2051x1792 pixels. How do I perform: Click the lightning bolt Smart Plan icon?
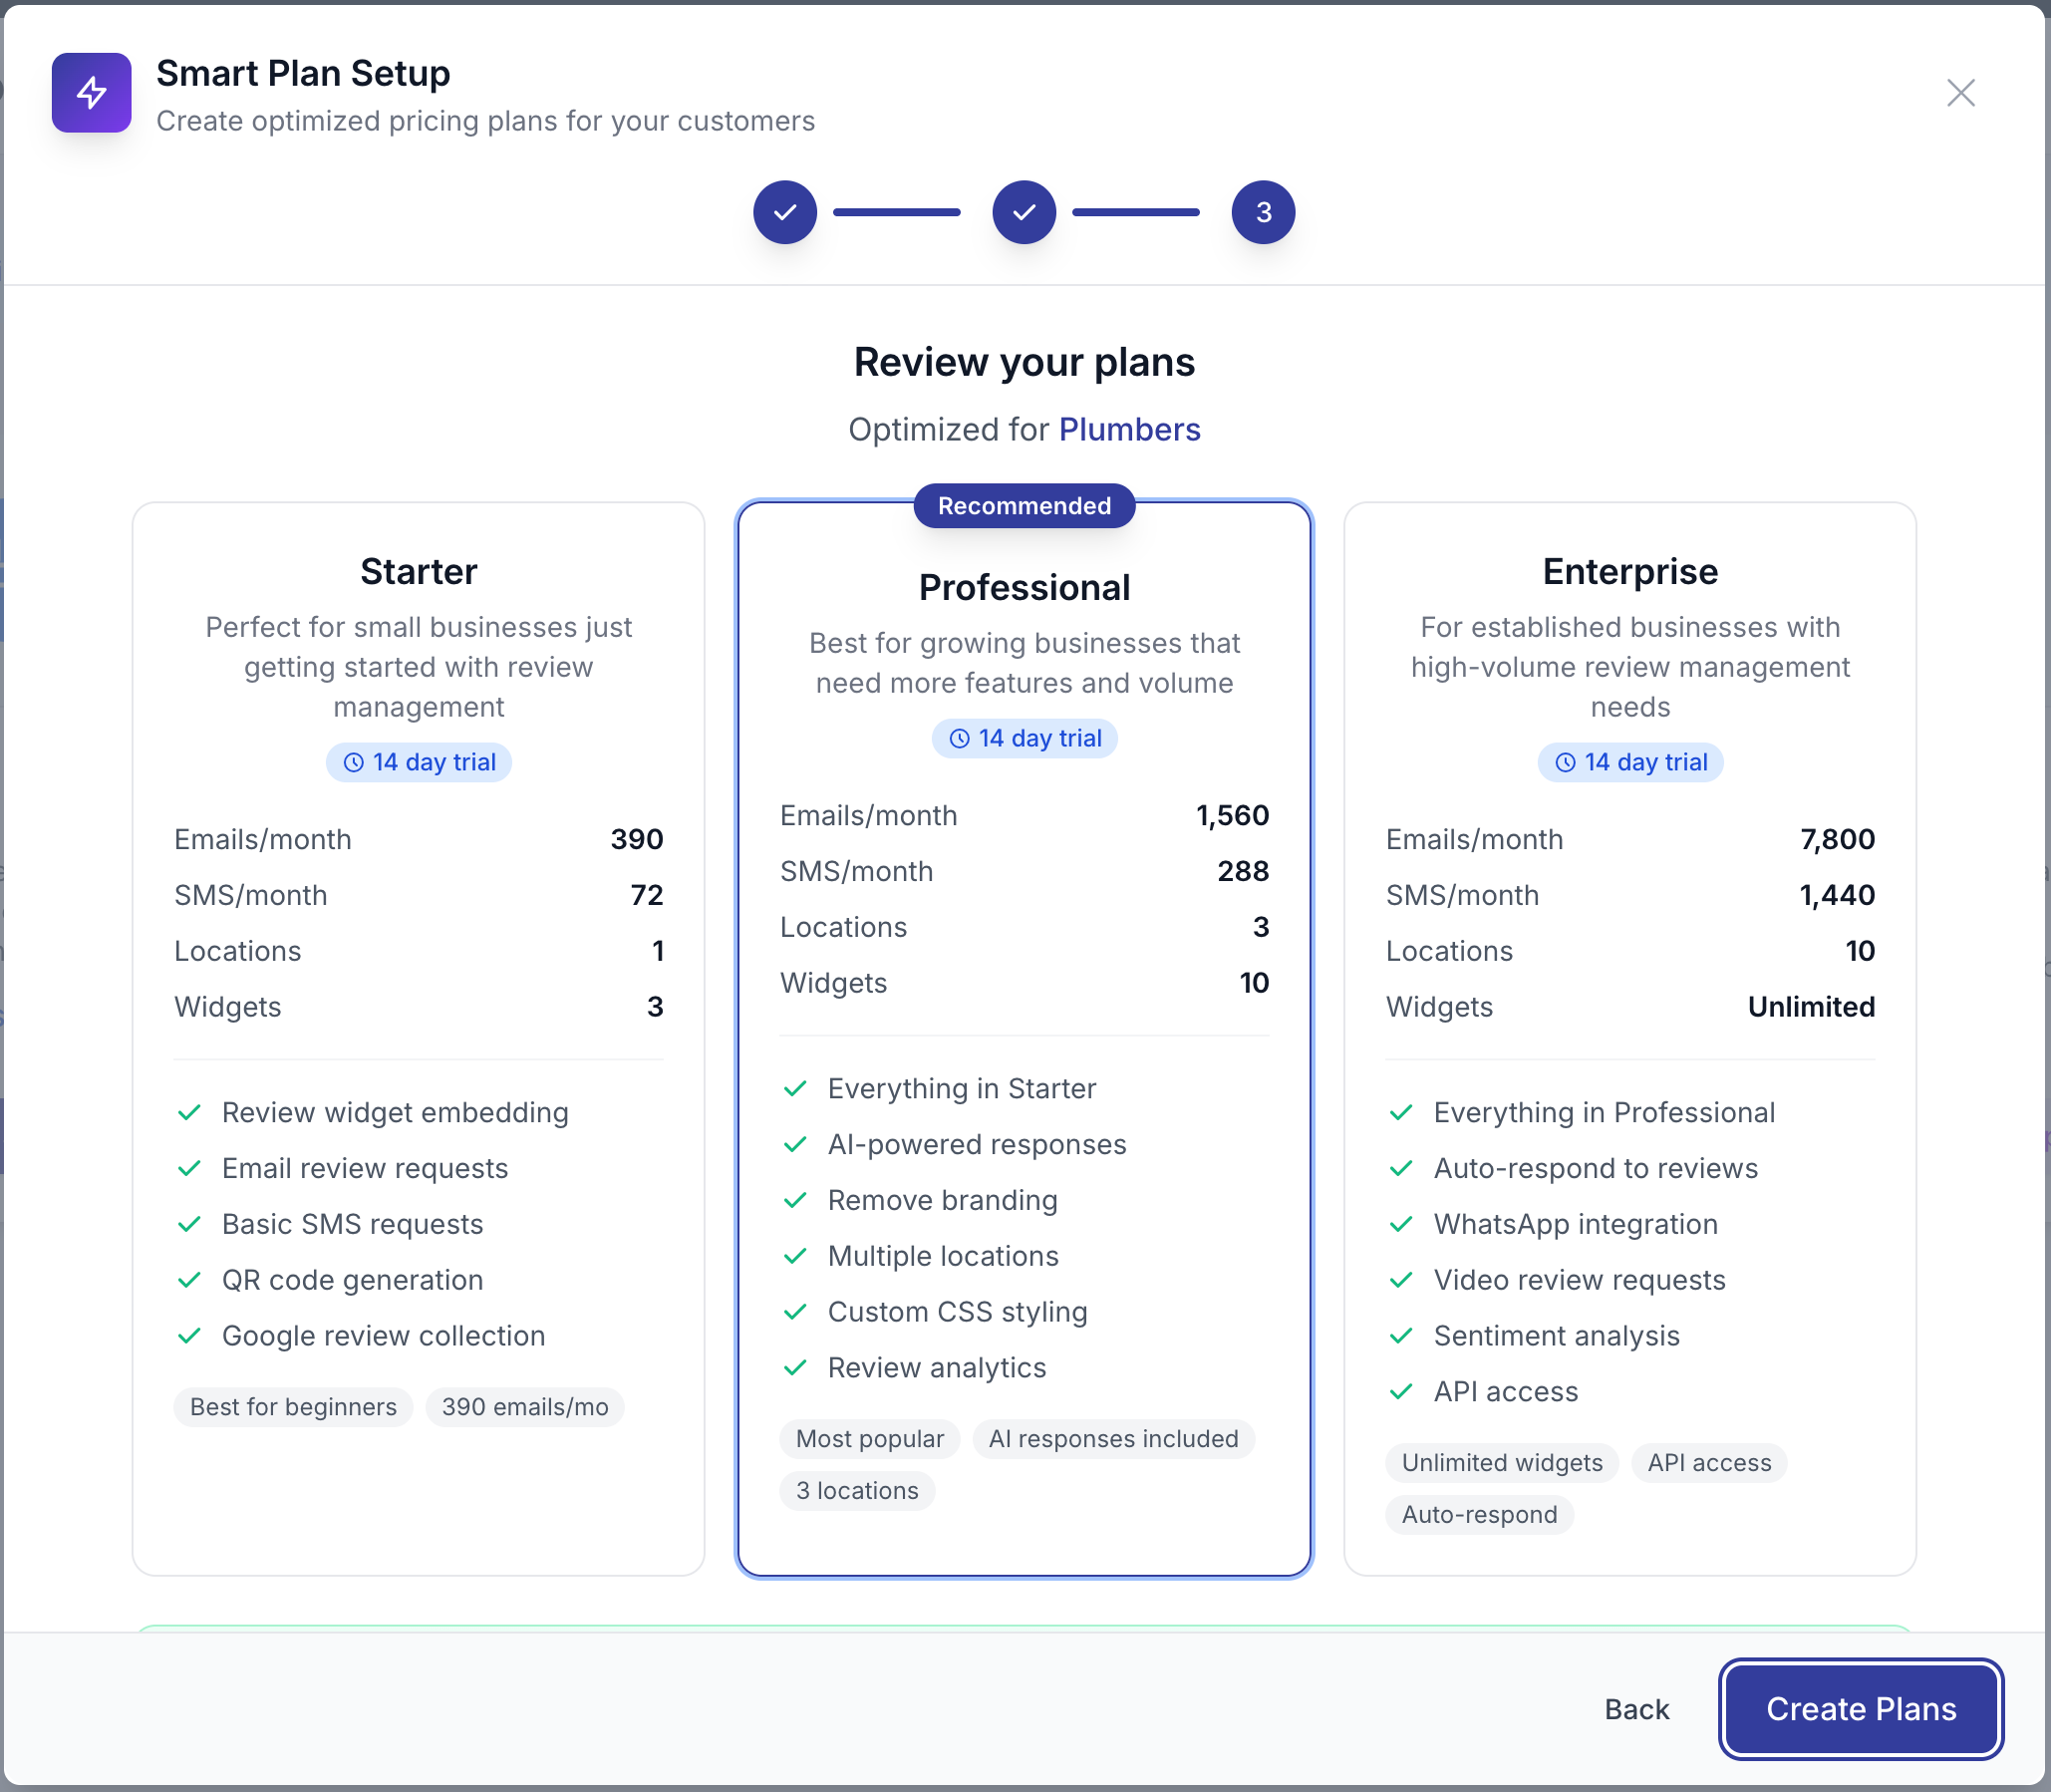(x=91, y=93)
